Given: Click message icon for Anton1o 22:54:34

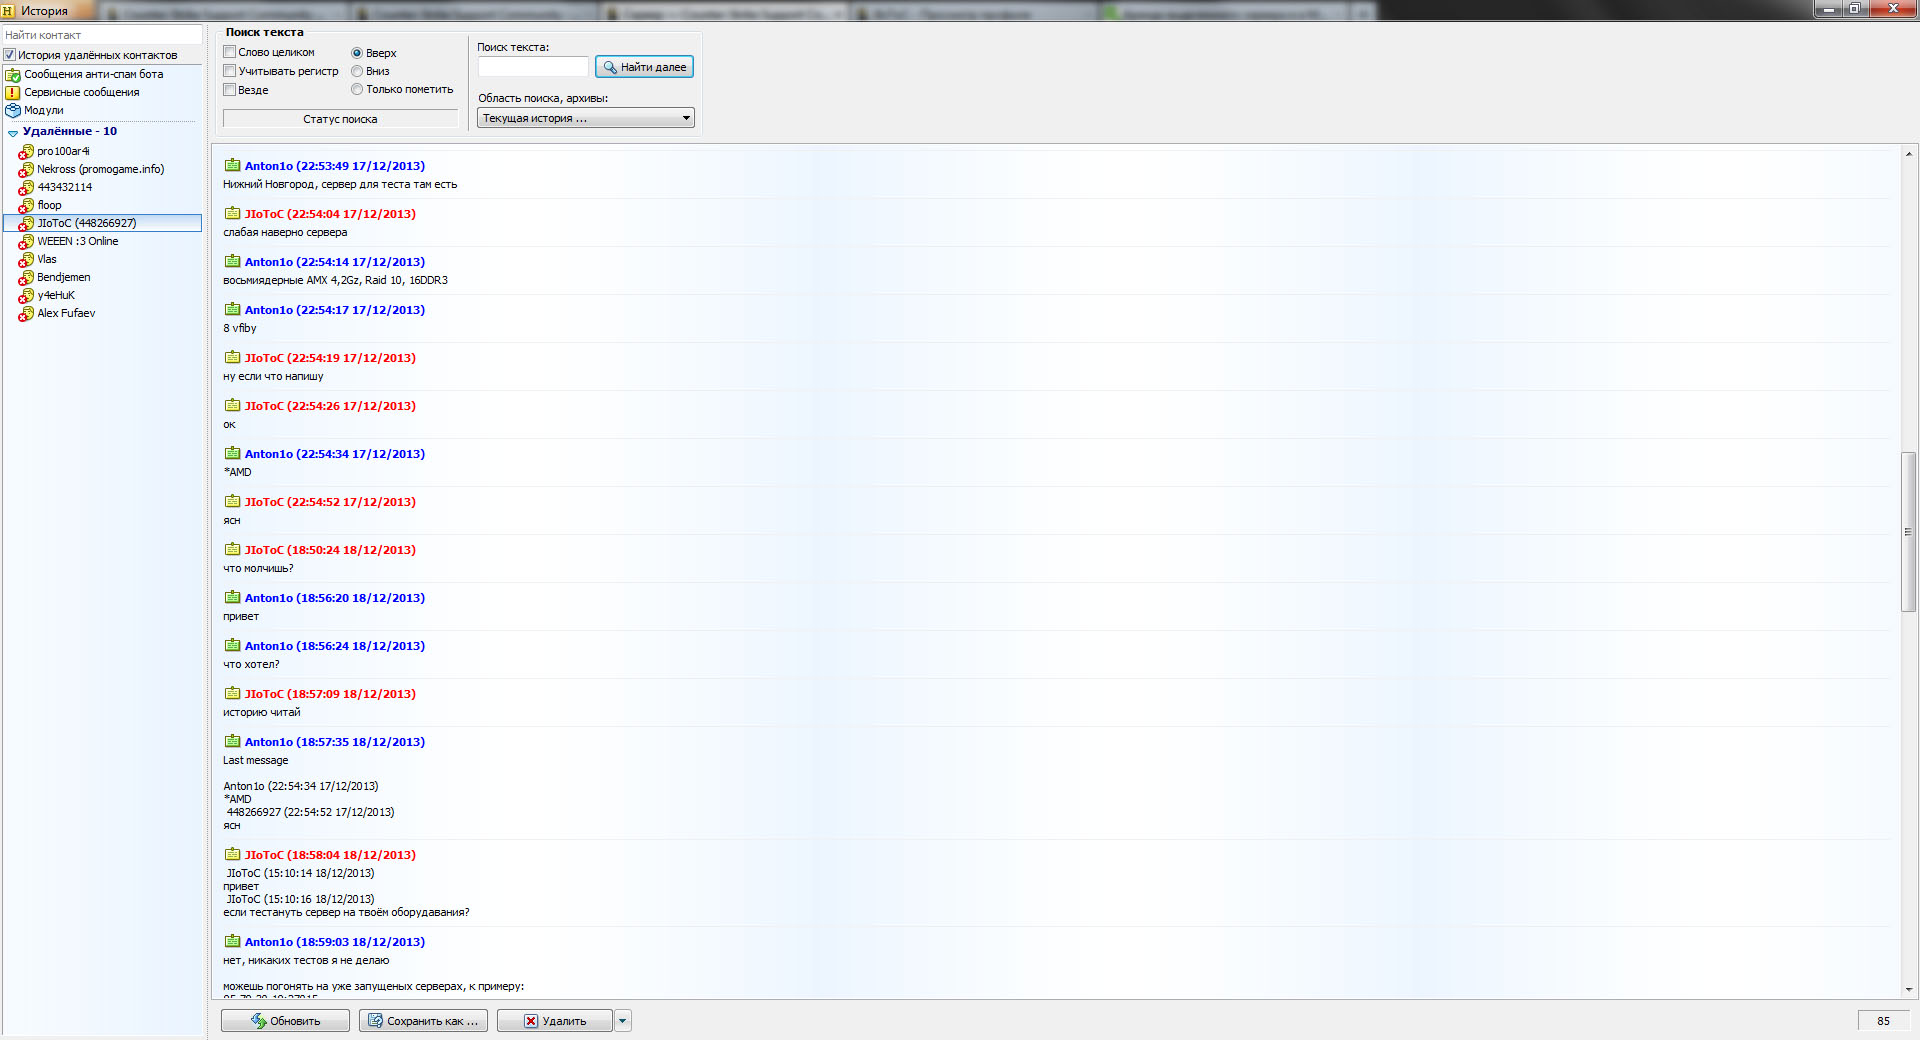Looking at the screenshot, I should coord(232,453).
